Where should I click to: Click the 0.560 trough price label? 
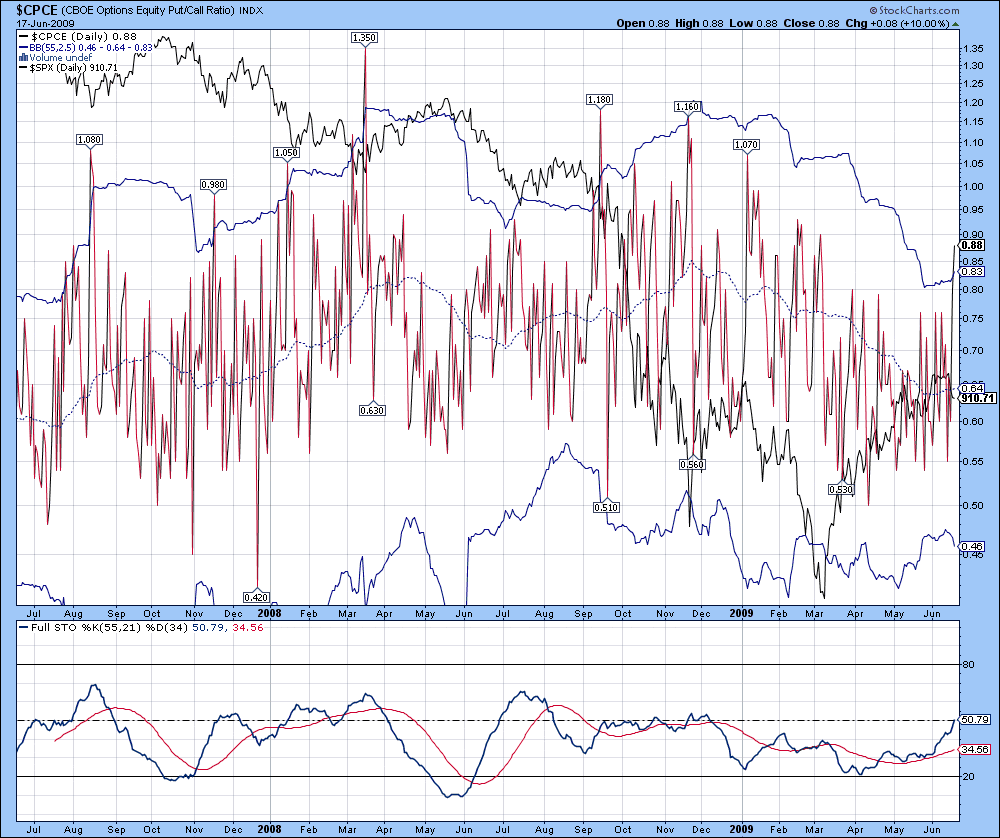[x=692, y=464]
